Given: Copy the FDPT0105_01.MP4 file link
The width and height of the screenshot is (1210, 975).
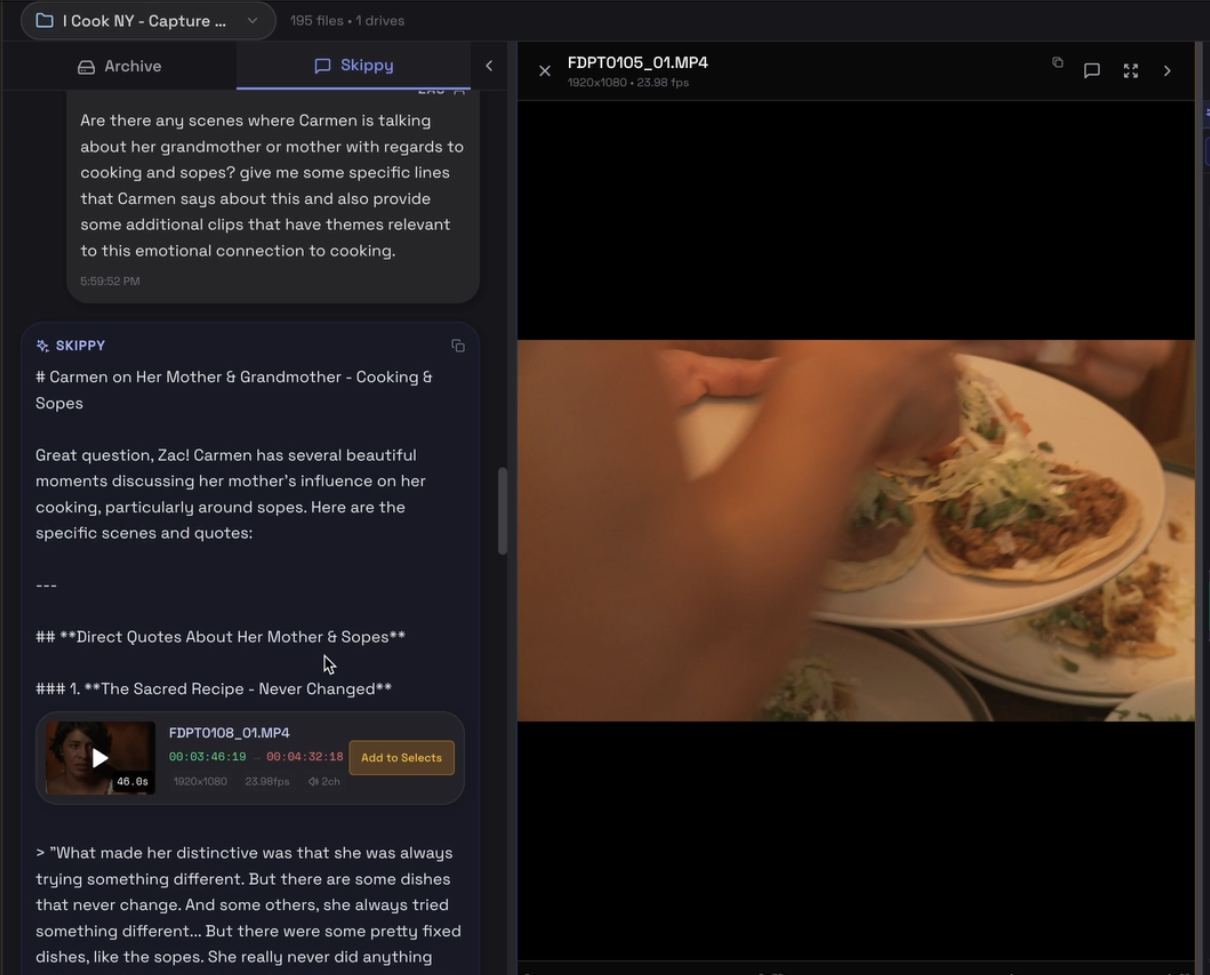Looking at the screenshot, I should 1057,63.
